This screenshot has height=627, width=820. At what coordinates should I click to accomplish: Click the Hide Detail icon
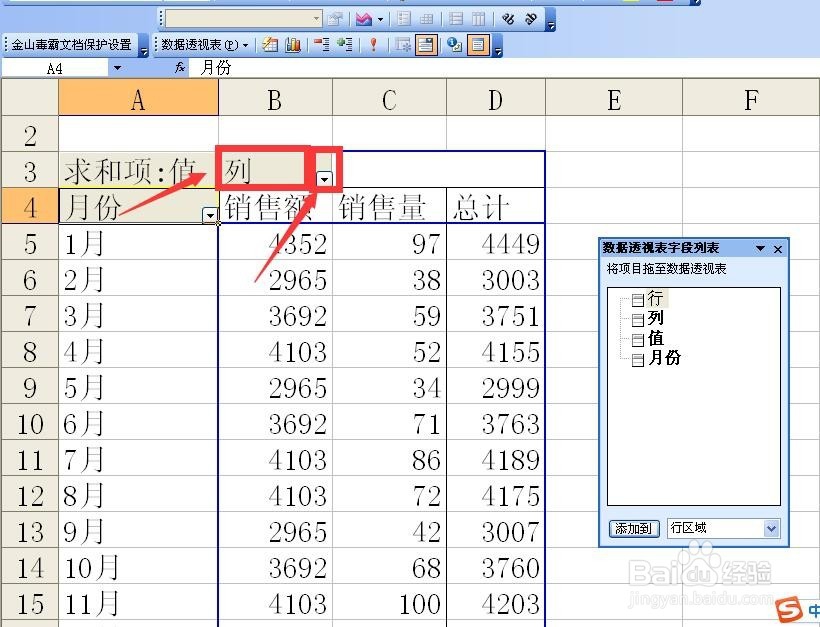(x=319, y=45)
